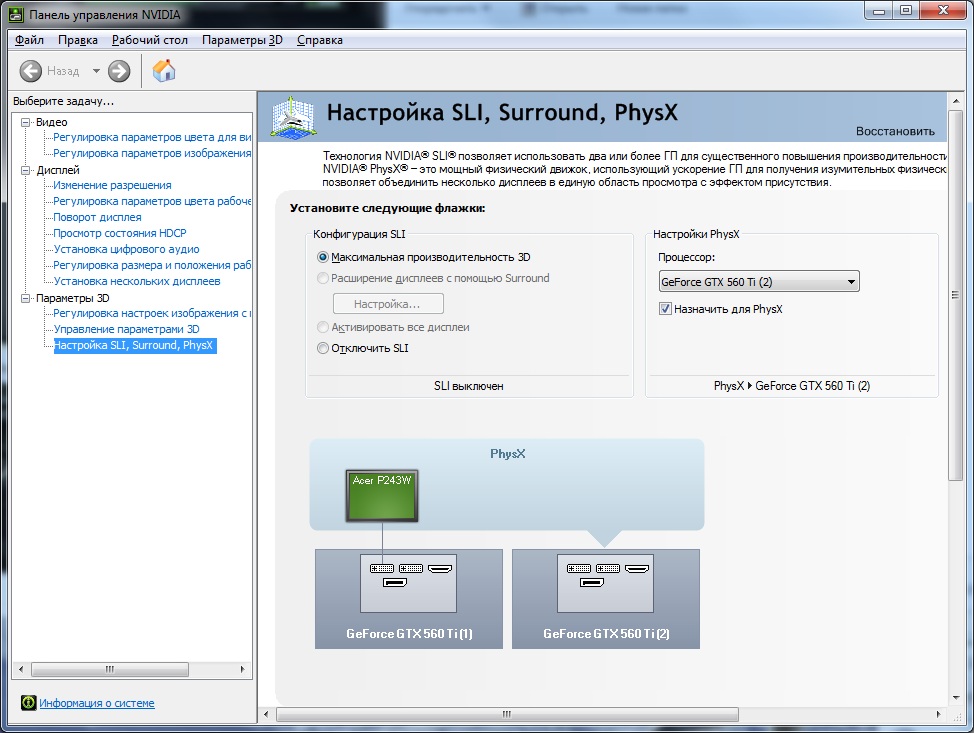Open the Параметры 3D menu
This screenshot has height=733, width=974.
tap(242, 40)
